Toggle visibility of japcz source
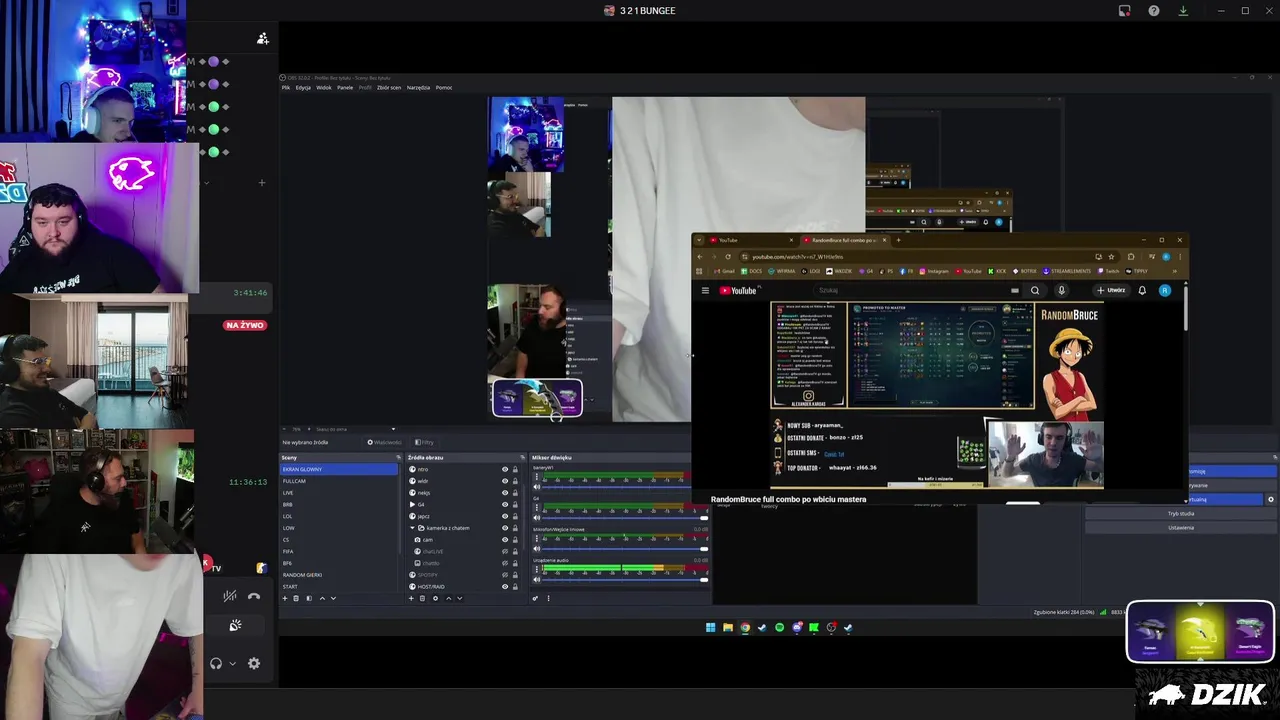The height and width of the screenshot is (720, 1280). point(505,516)
